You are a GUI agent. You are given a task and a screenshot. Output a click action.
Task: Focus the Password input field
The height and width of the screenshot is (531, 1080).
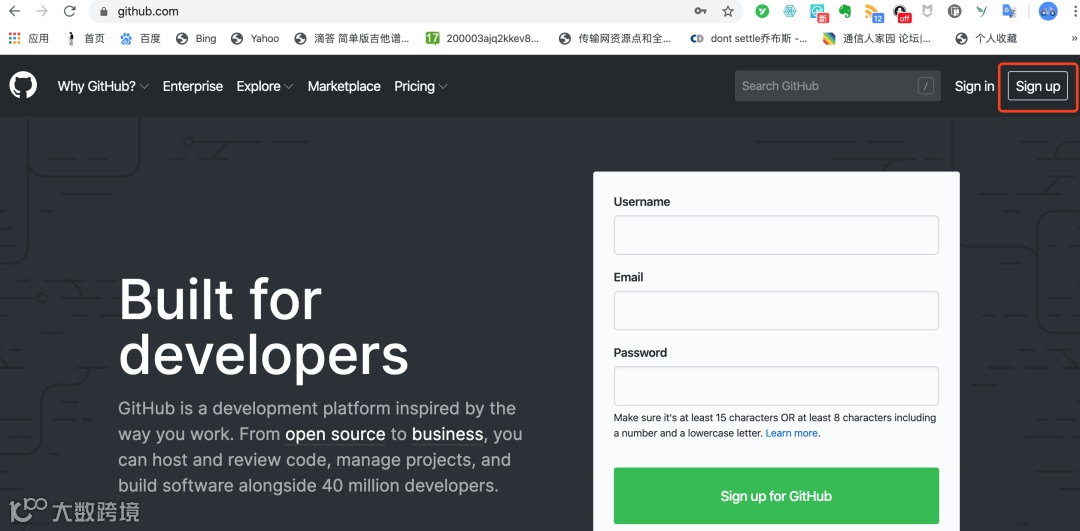tap(776, 386)
